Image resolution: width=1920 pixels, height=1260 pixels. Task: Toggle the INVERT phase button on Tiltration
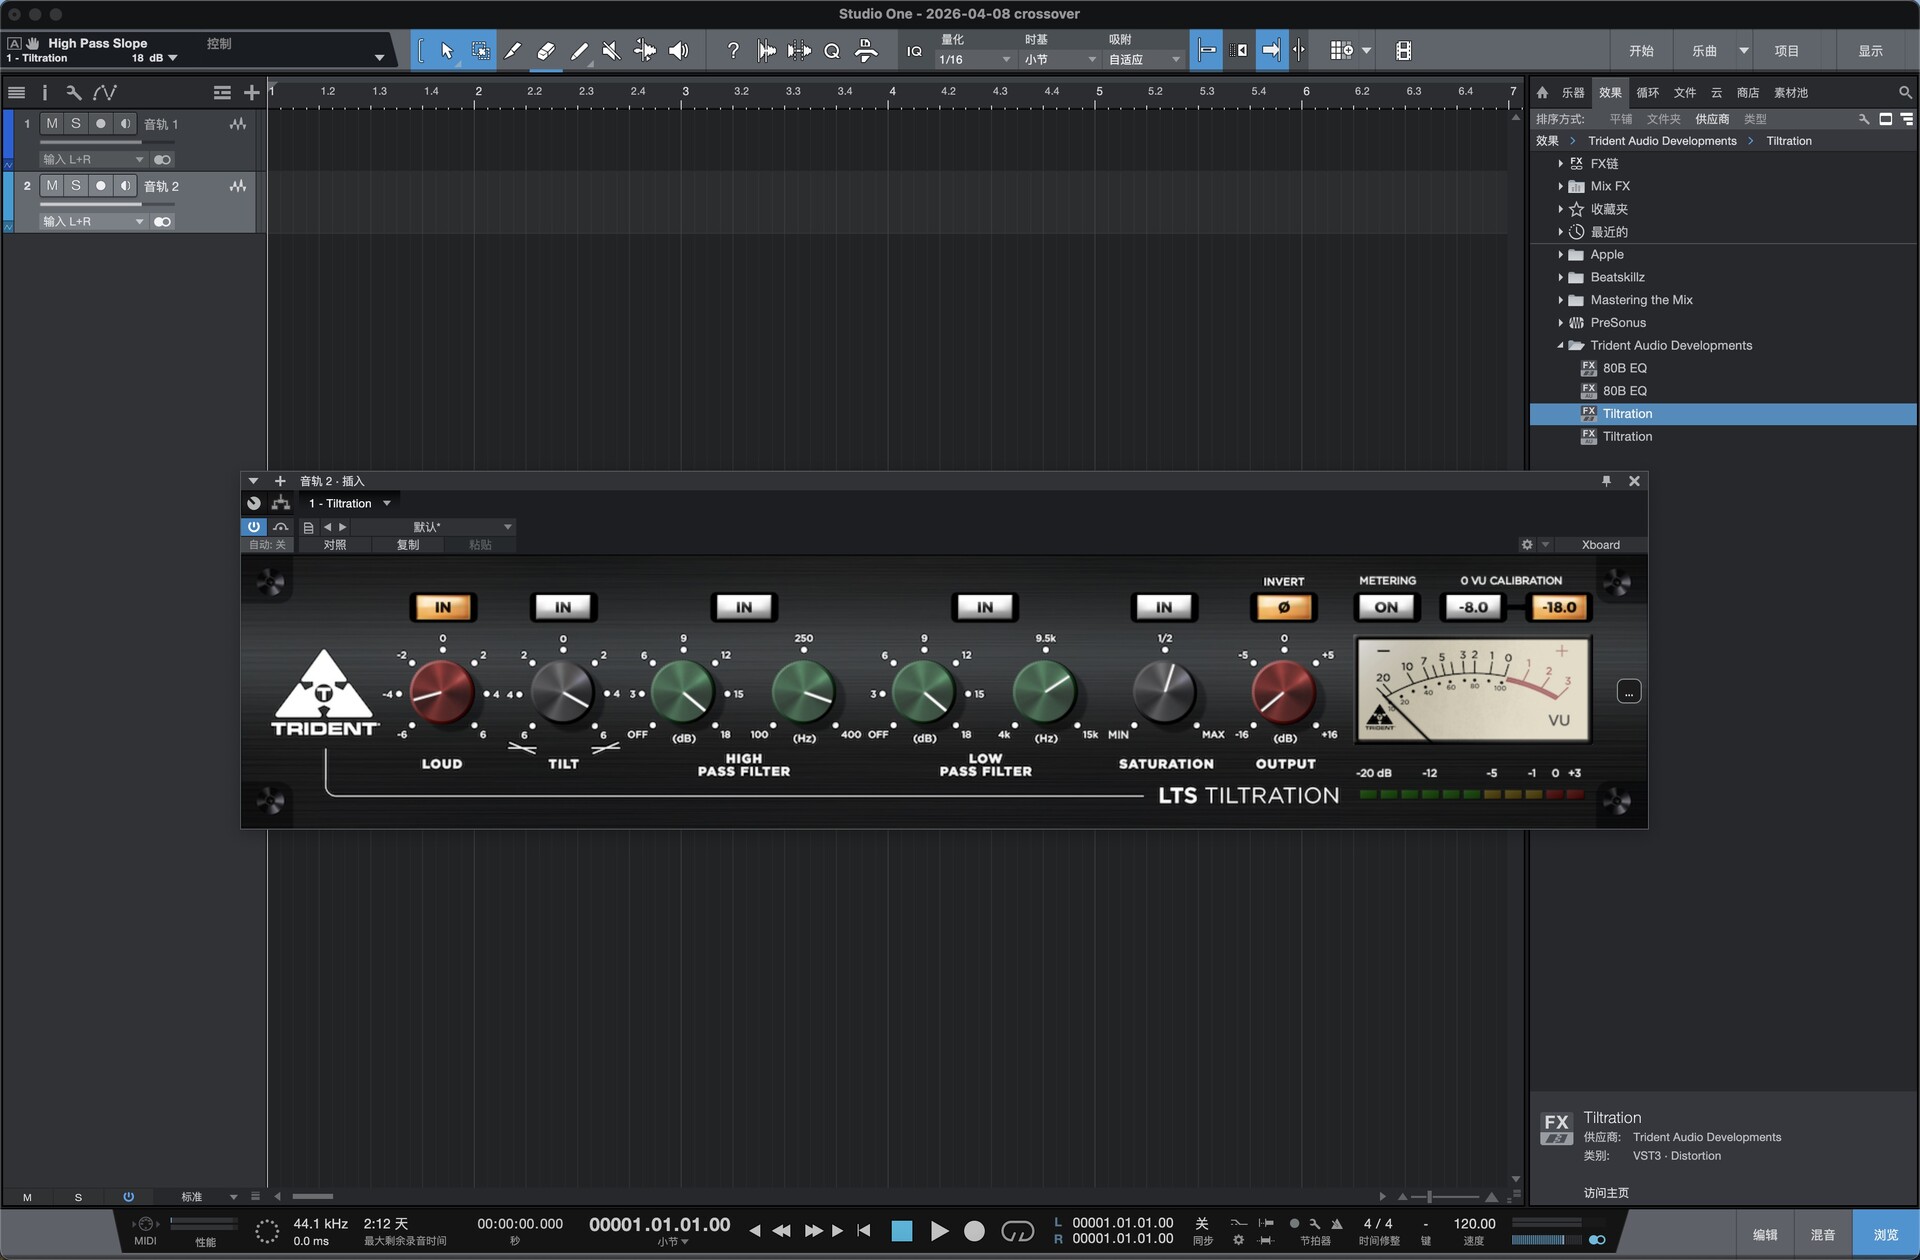1283,606
